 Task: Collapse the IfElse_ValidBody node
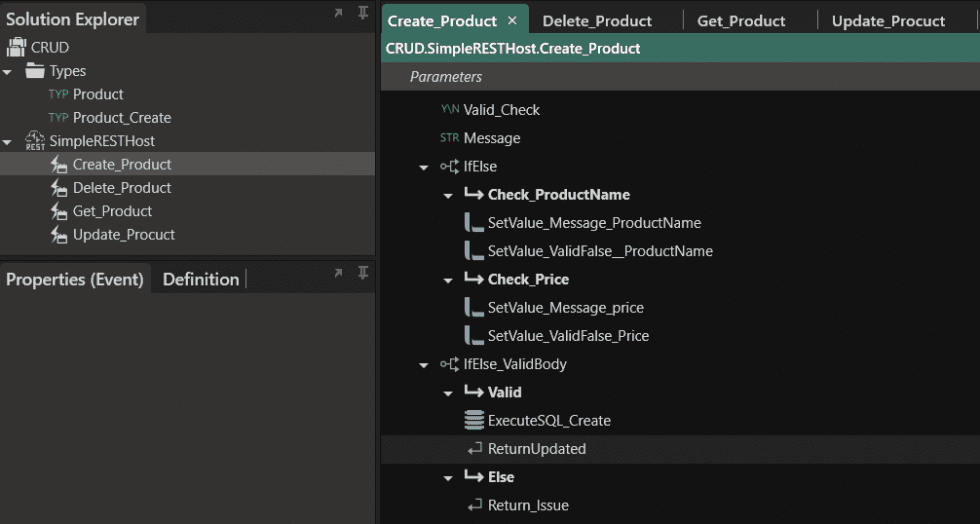click(424, 365)
